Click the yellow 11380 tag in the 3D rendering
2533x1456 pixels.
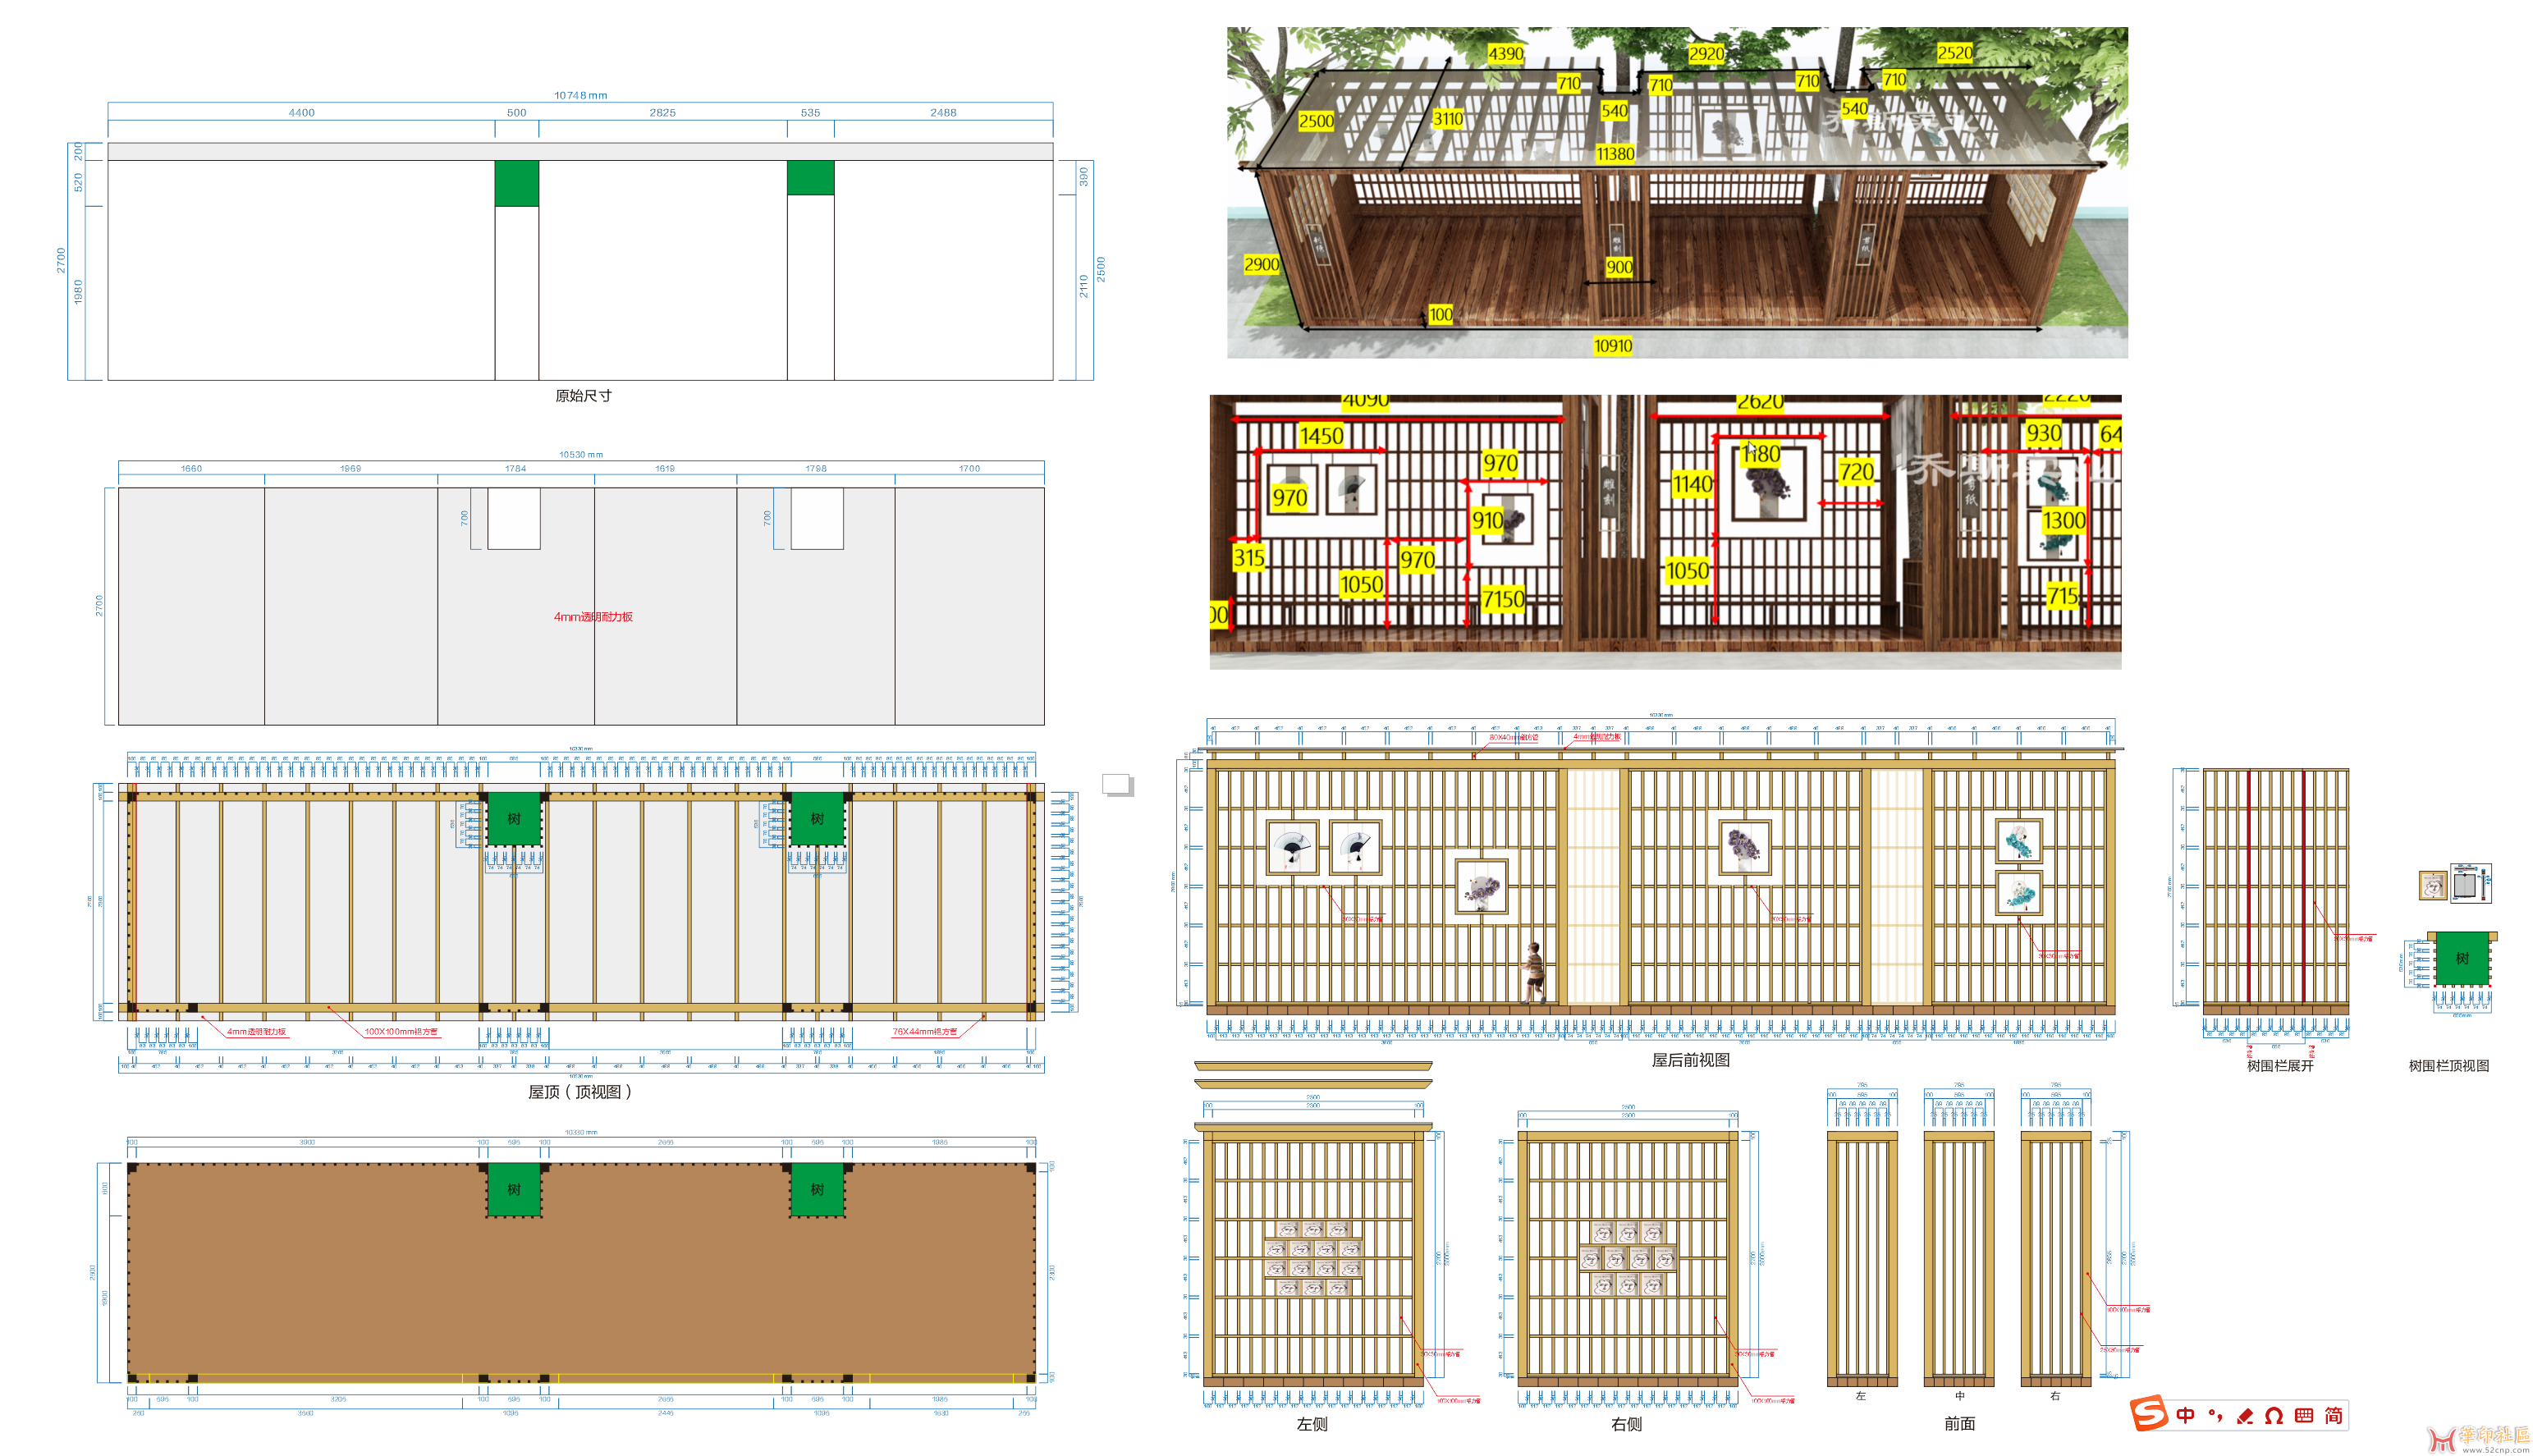1615,154
